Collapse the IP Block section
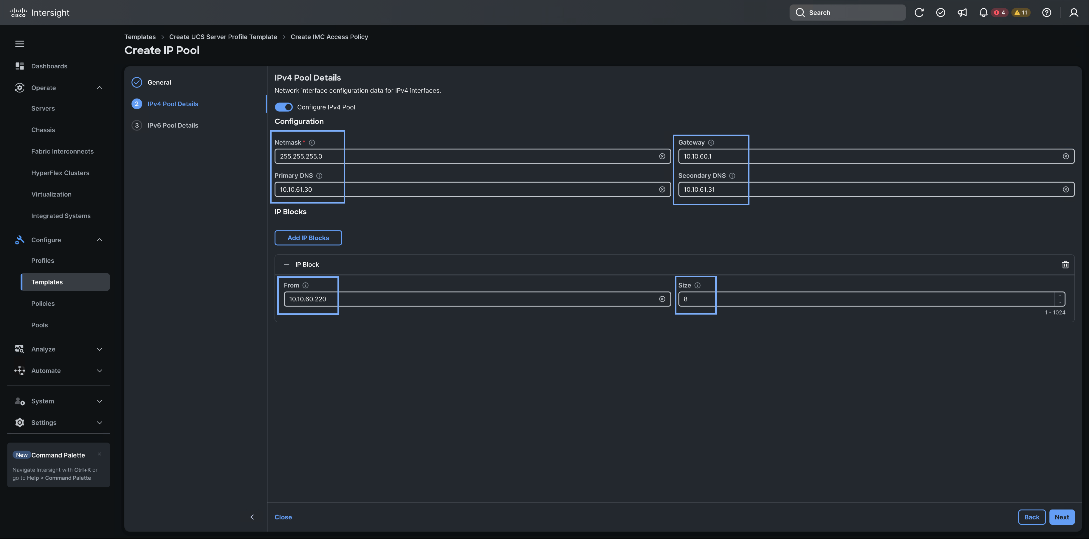Screen dimensions: 1089x539 pyautogui.click(x=286, y=265)
